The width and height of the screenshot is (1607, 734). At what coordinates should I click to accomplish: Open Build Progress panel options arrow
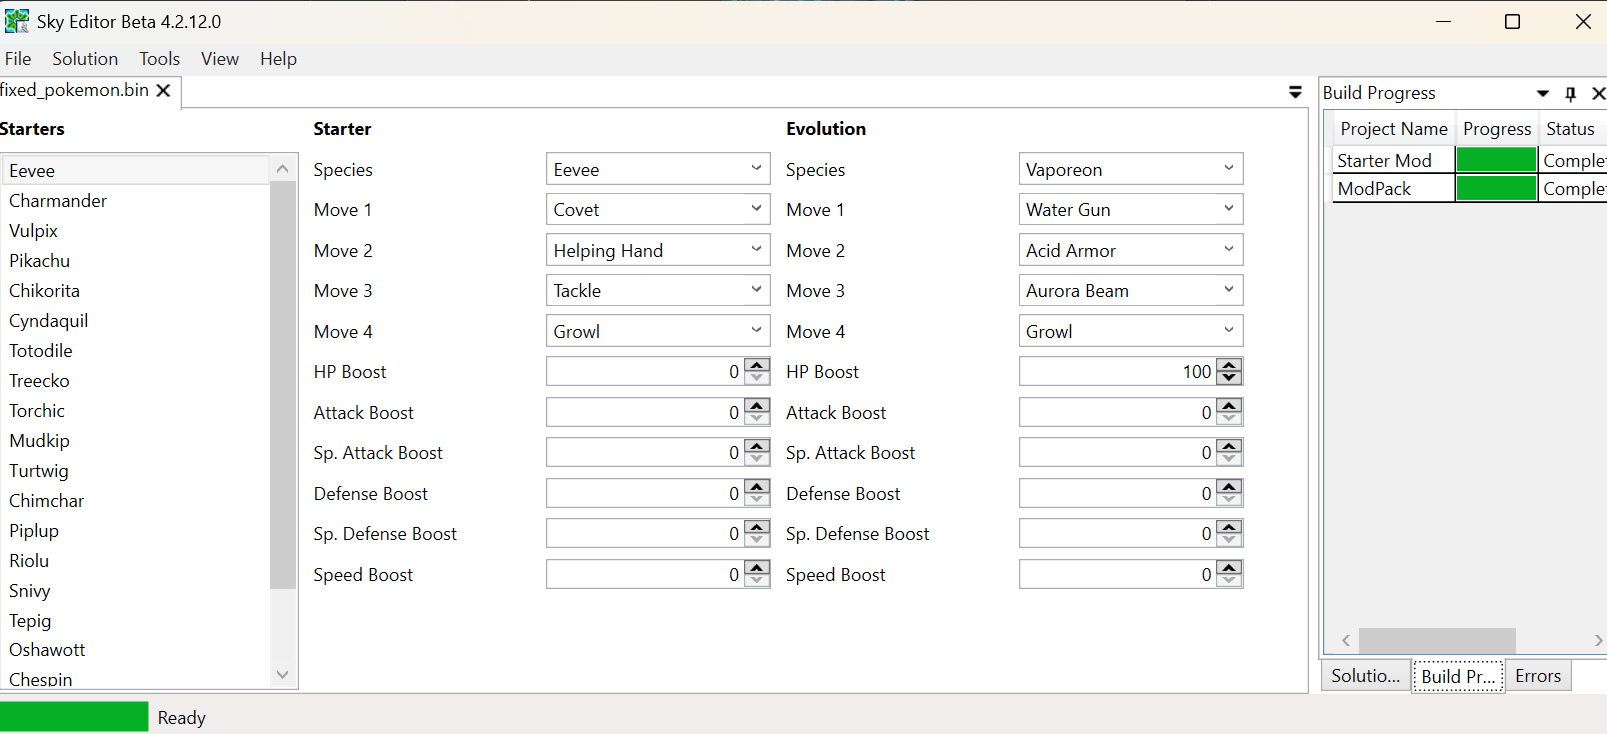pyautogui.click(x=1543, y=93)
